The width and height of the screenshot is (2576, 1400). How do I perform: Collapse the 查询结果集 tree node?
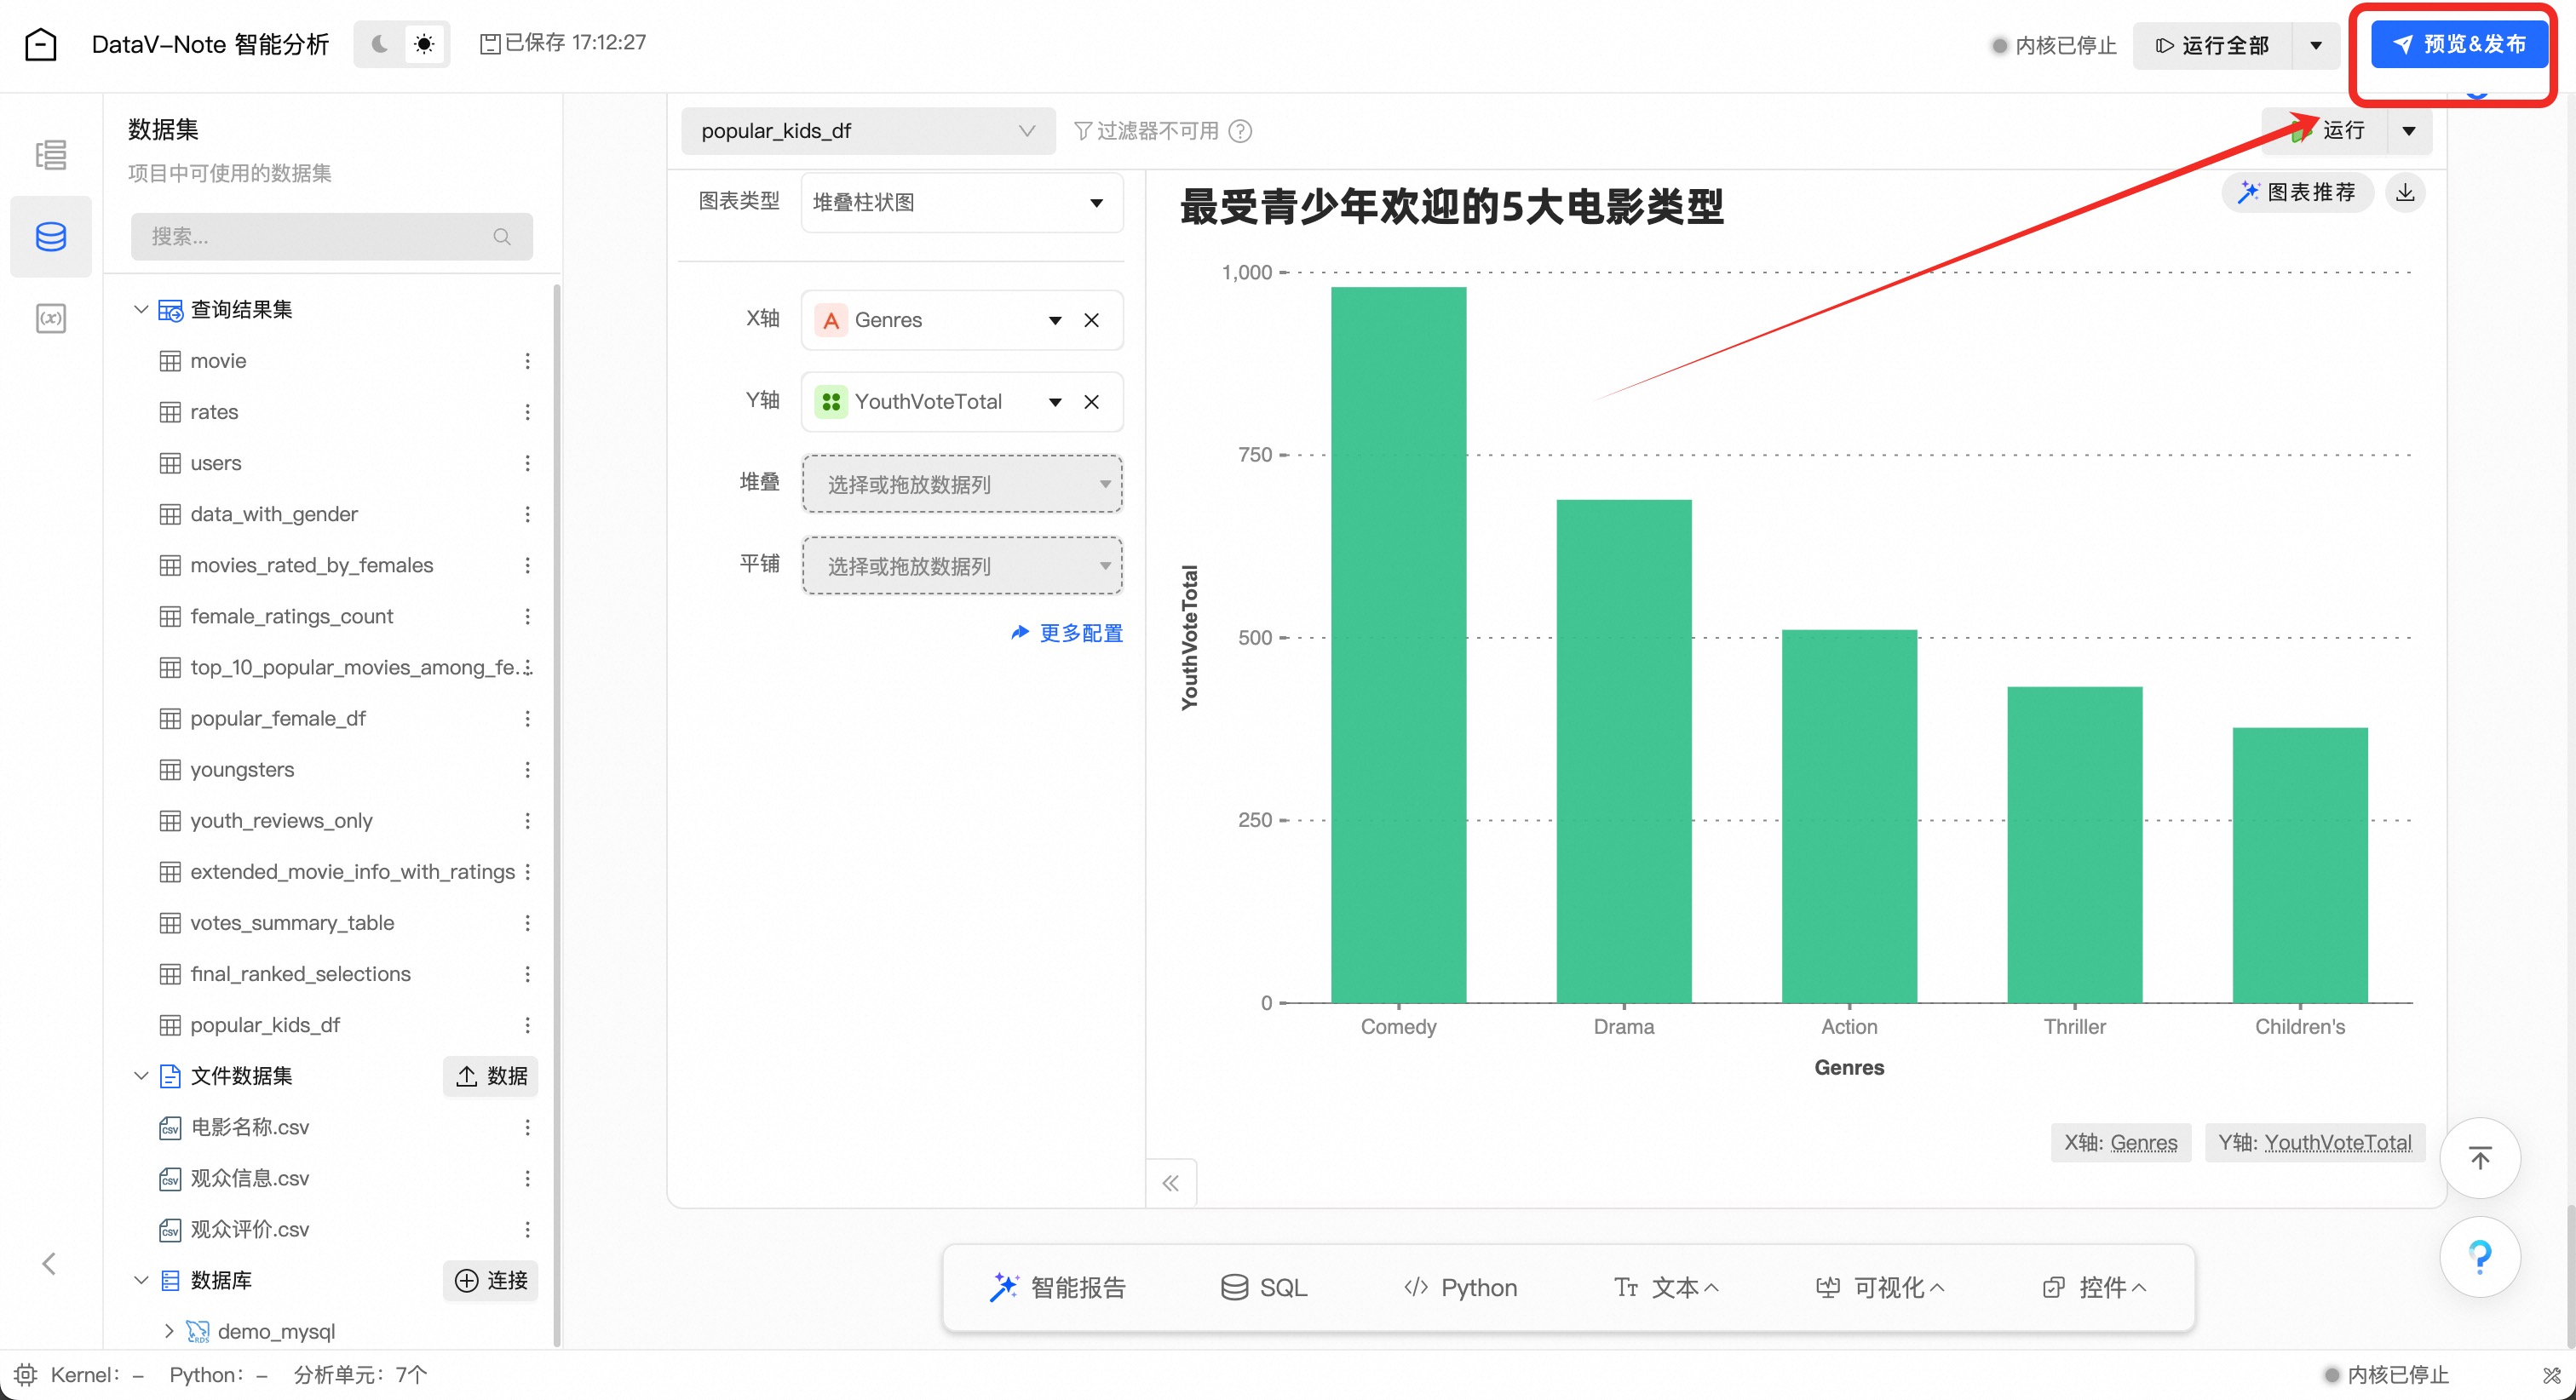[x=141, y=310]
